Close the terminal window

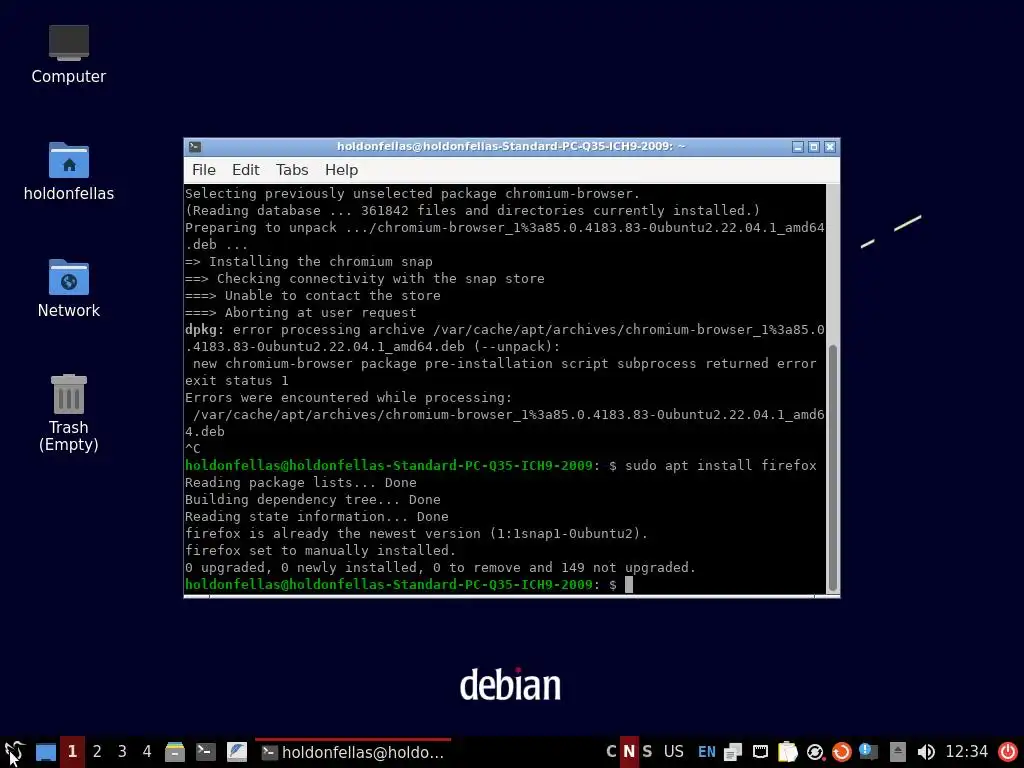pyautogui.click(x=830, y=147)
